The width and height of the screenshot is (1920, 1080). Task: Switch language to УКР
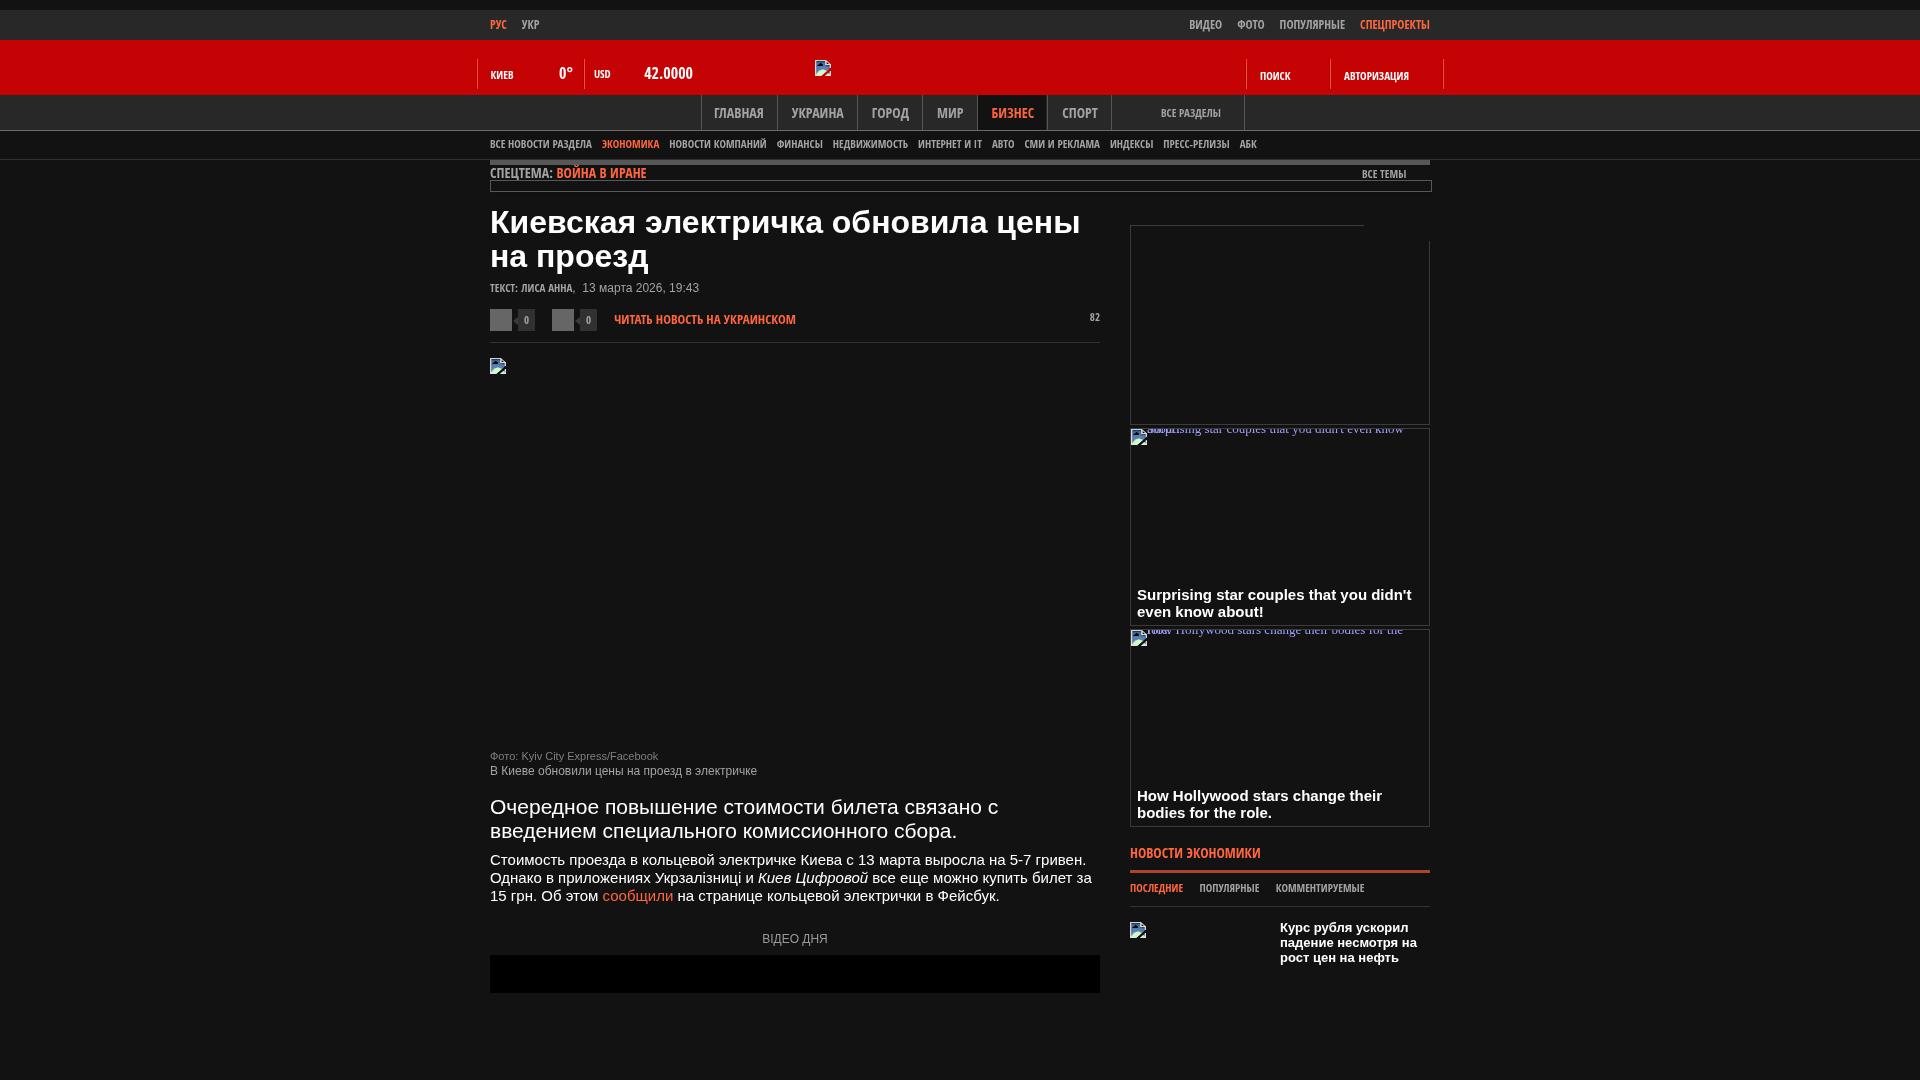coord(530,25)
